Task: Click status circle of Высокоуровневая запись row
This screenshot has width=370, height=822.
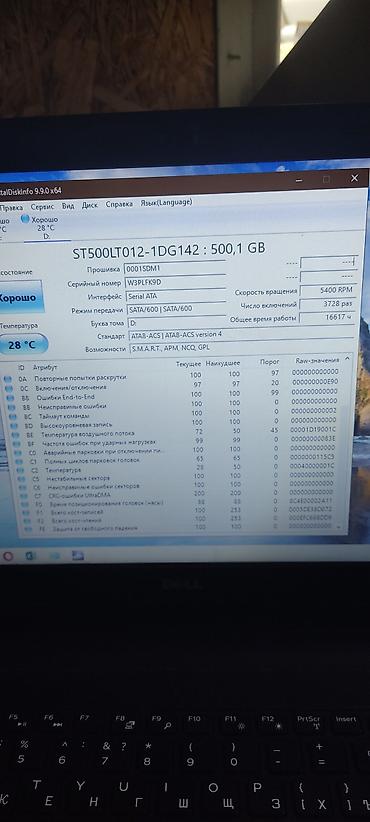Action: [x=13, y=425]
